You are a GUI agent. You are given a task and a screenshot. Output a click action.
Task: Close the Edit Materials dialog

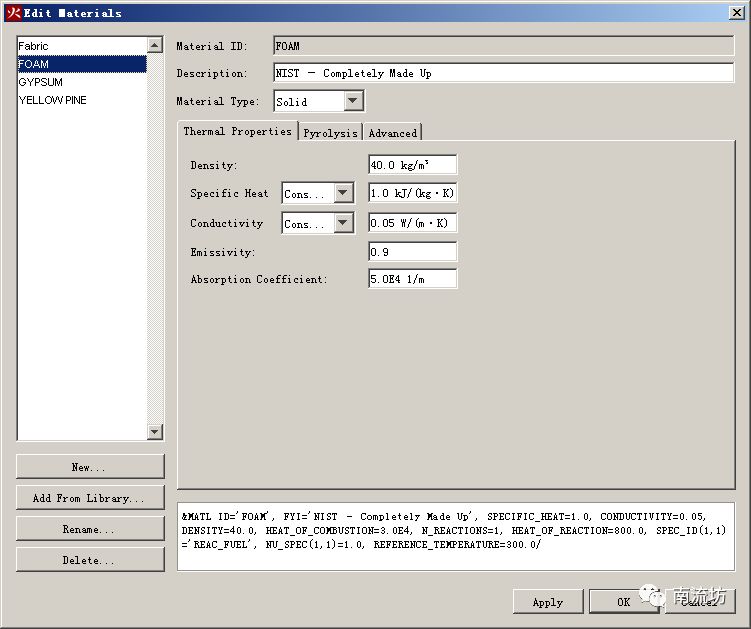pyautogui.click(x=737, y=13)
